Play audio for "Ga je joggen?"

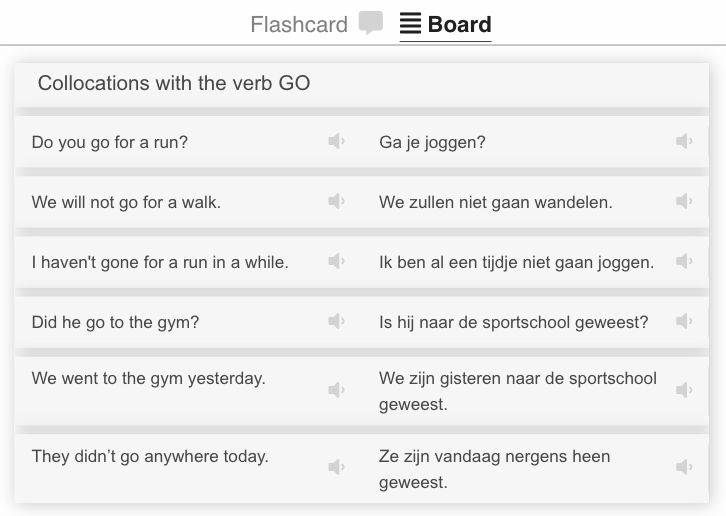[x=684, y=141]
